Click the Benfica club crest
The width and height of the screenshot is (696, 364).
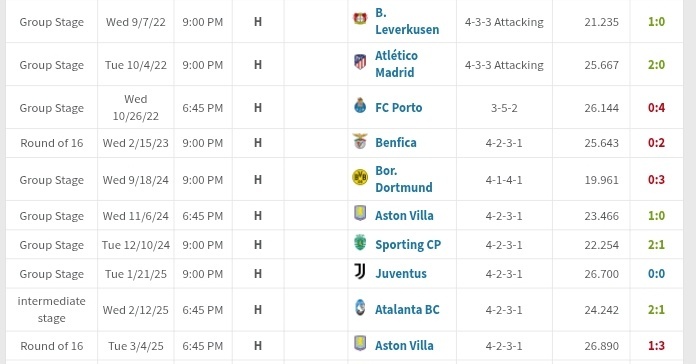coord(360,141)
